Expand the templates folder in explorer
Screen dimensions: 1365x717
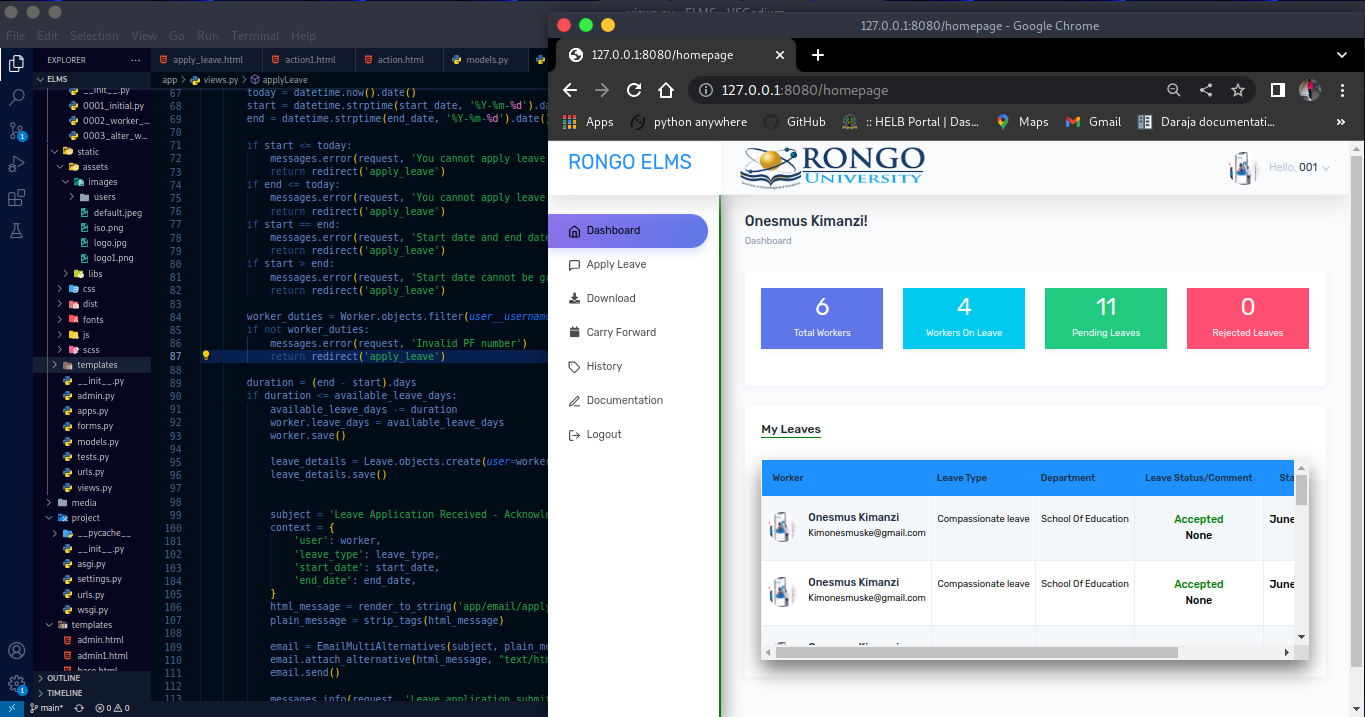(97, 365)
